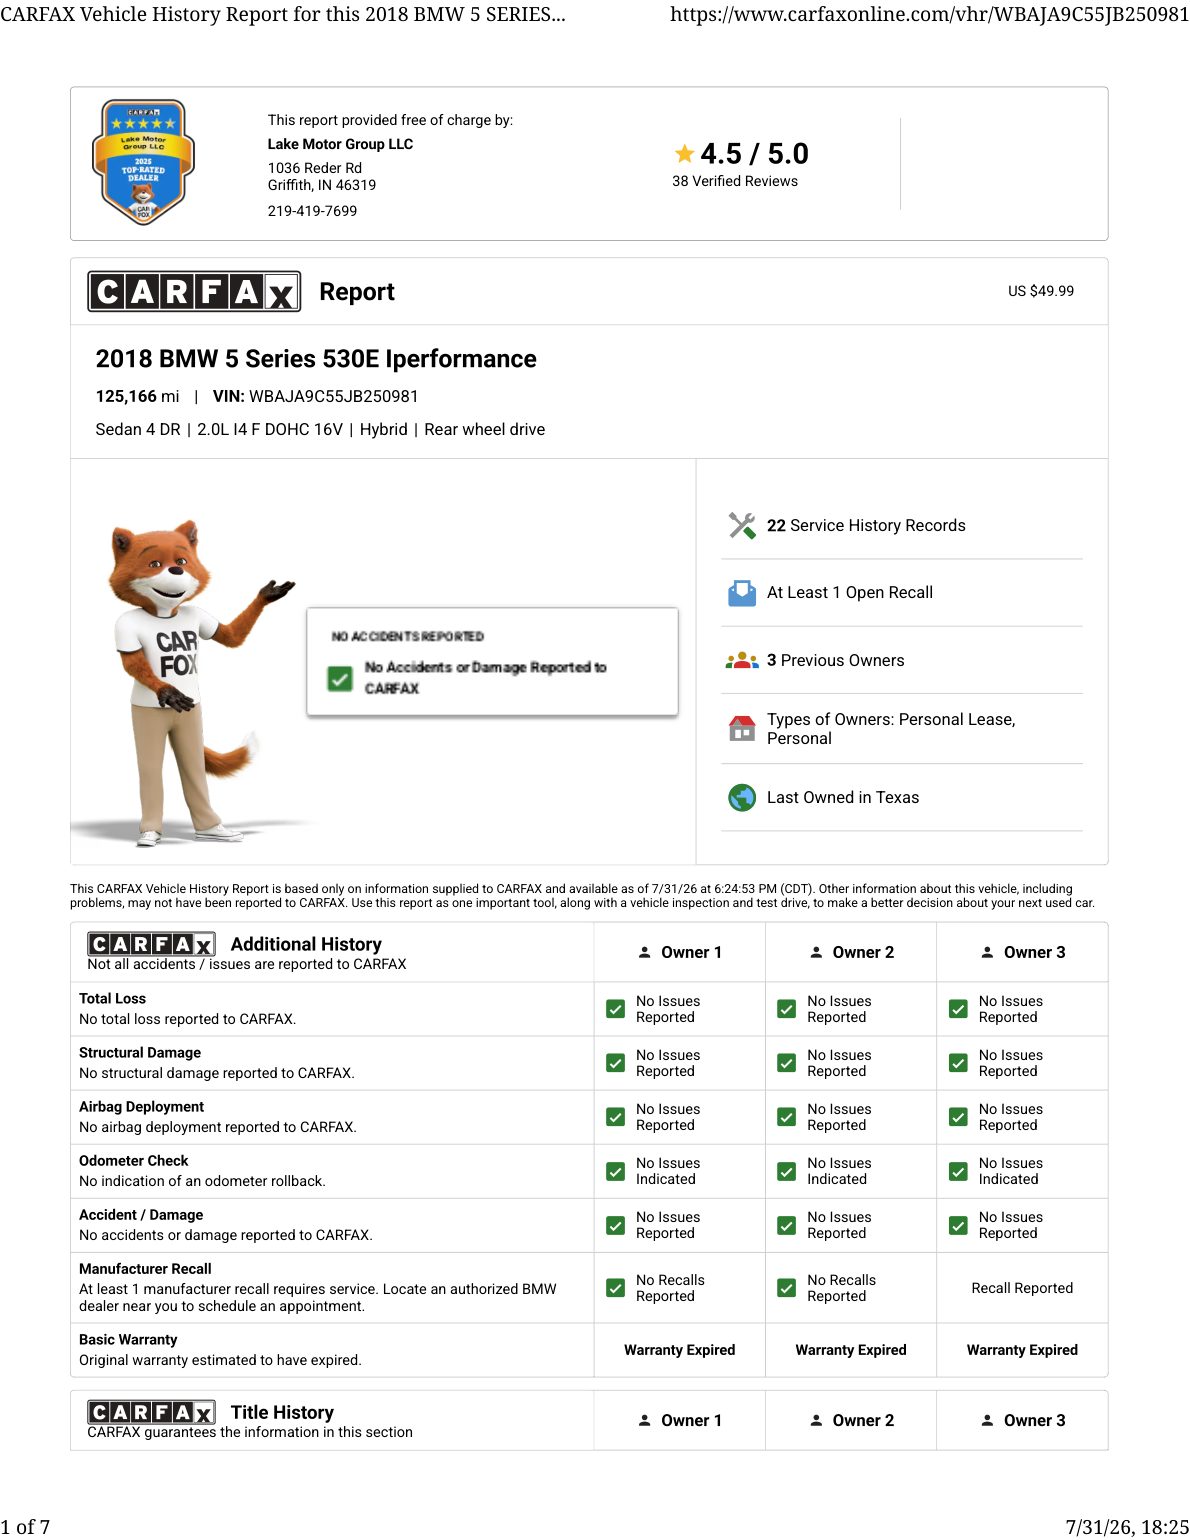
Task: Click the Lake Motor Group LLC dealer name
Action: click(x=340, y=144)
